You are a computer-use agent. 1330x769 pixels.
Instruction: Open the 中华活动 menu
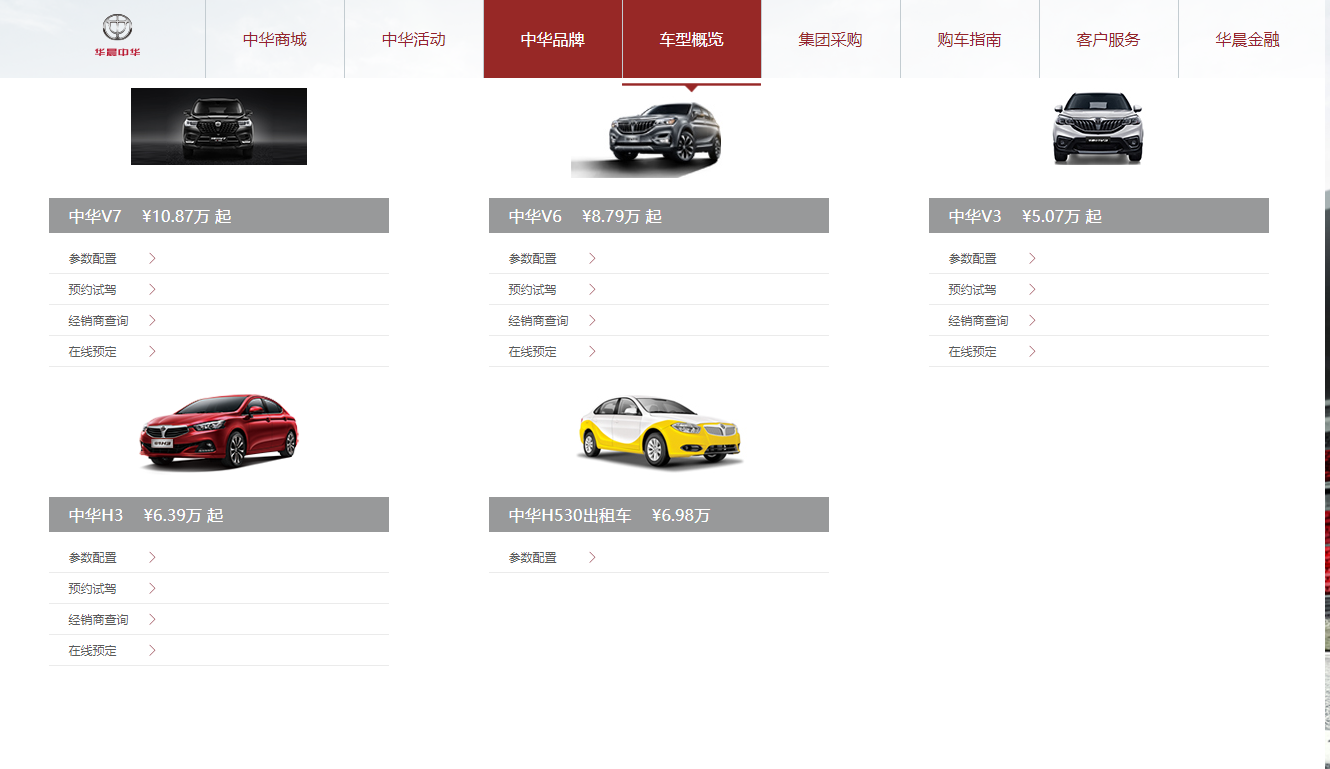coord(414,40)
